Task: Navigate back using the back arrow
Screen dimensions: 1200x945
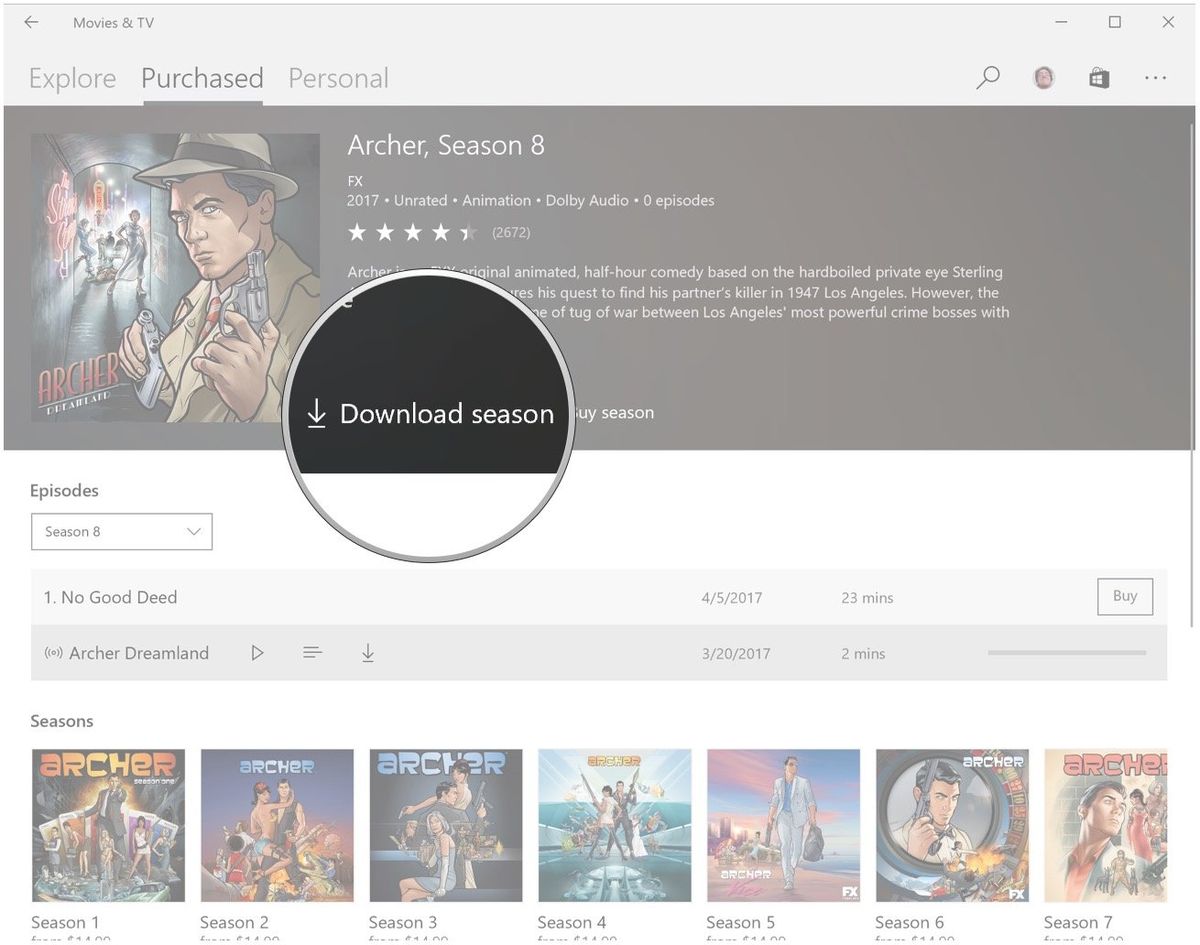Action: [x=30, y=22]
